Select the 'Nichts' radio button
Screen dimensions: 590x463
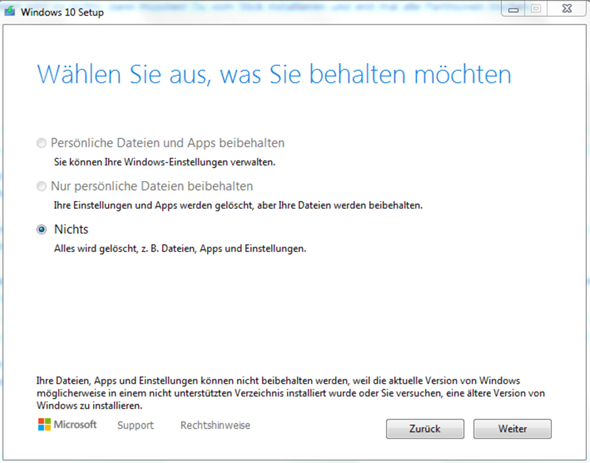(41, 229)
